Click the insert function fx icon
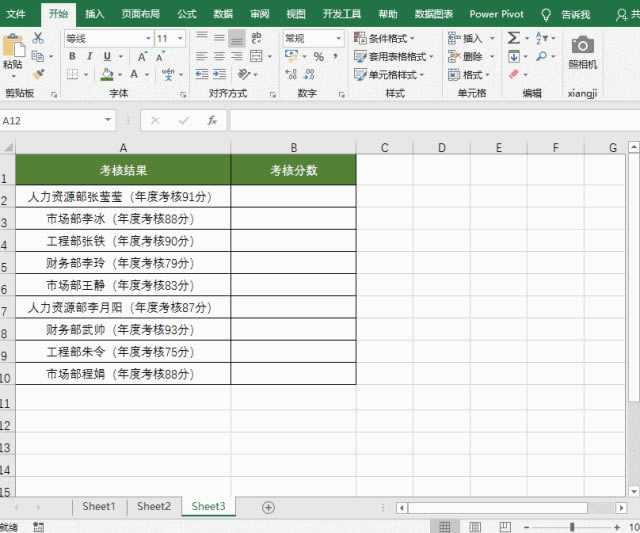The width and height of the screenshot is (640, 533). [x=212, y=120]
